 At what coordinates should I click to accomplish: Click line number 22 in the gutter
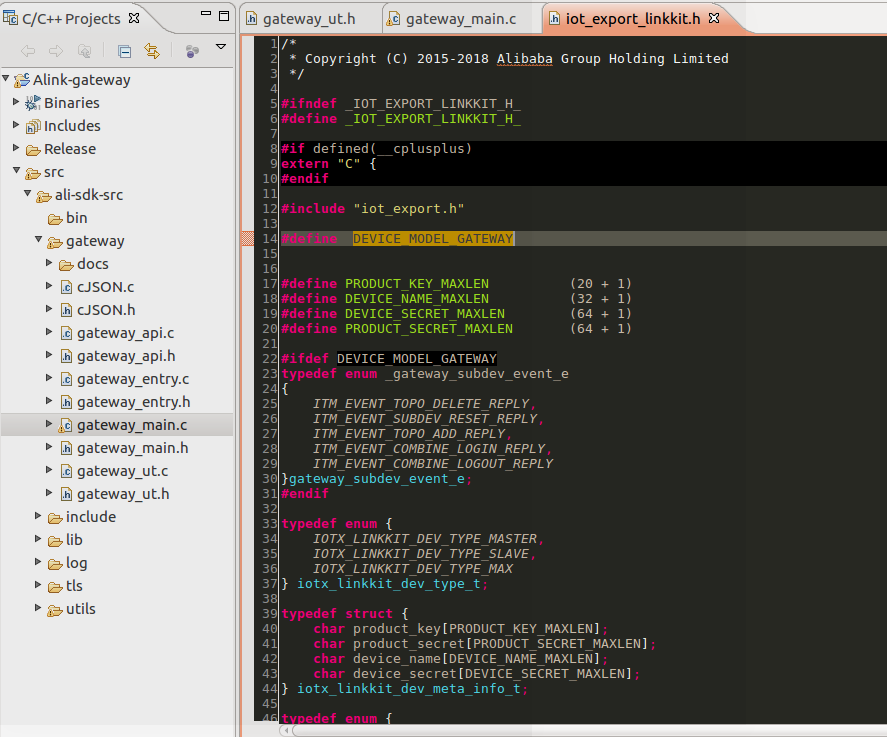(x=269, y=359)
